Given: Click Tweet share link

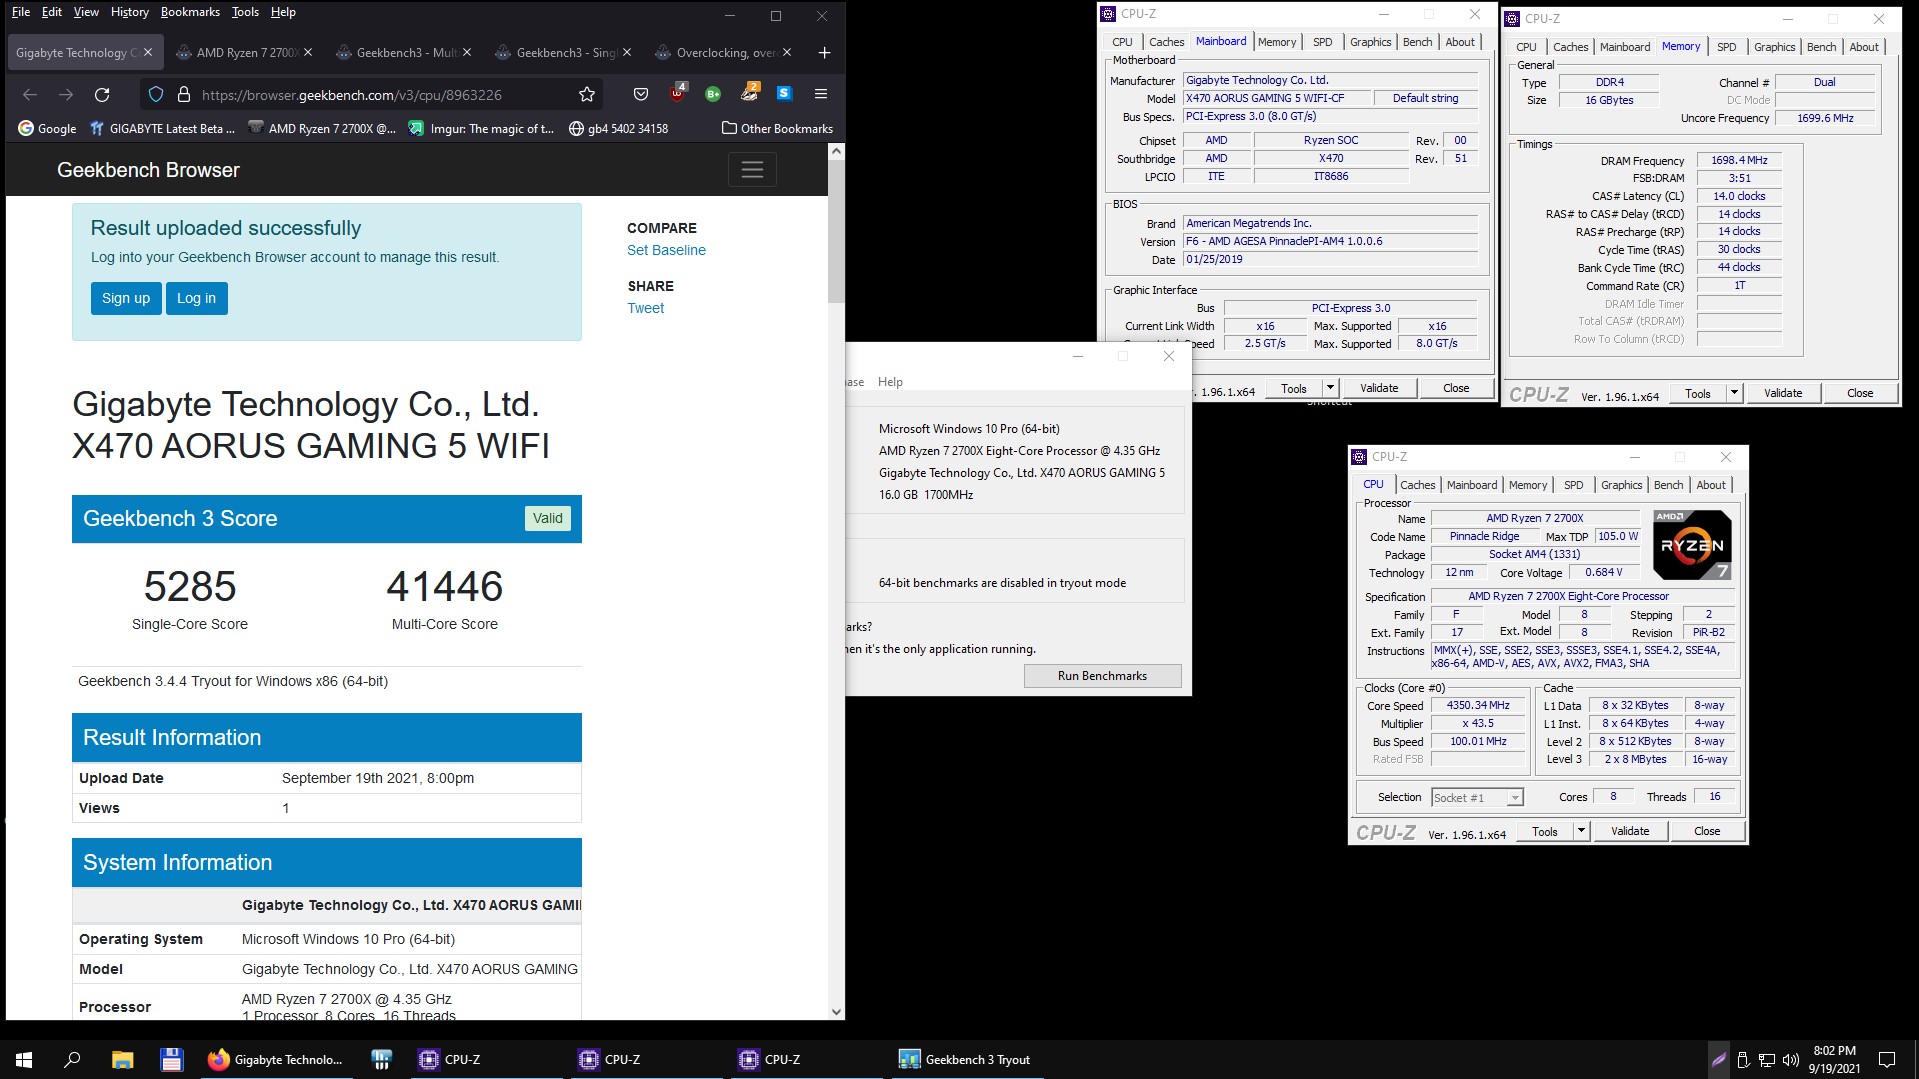Looking at the screenshot, I should [x=646, y=308].
